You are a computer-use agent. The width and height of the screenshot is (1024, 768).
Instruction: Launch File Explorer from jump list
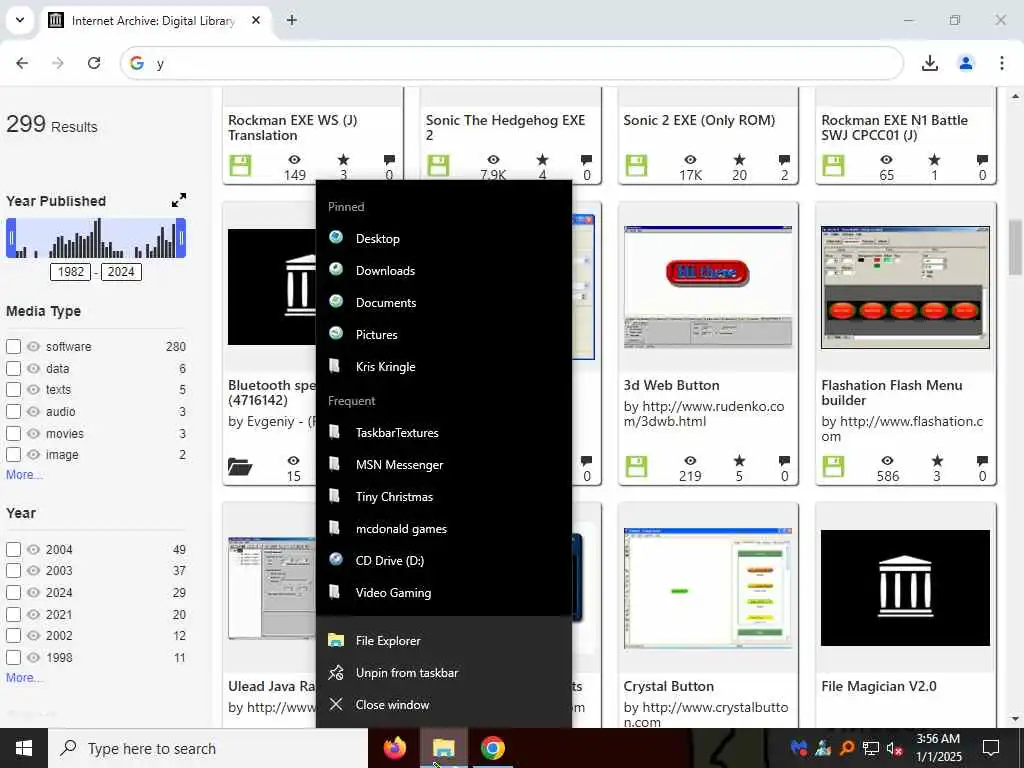pyautogui.click(x=443, y=641)
